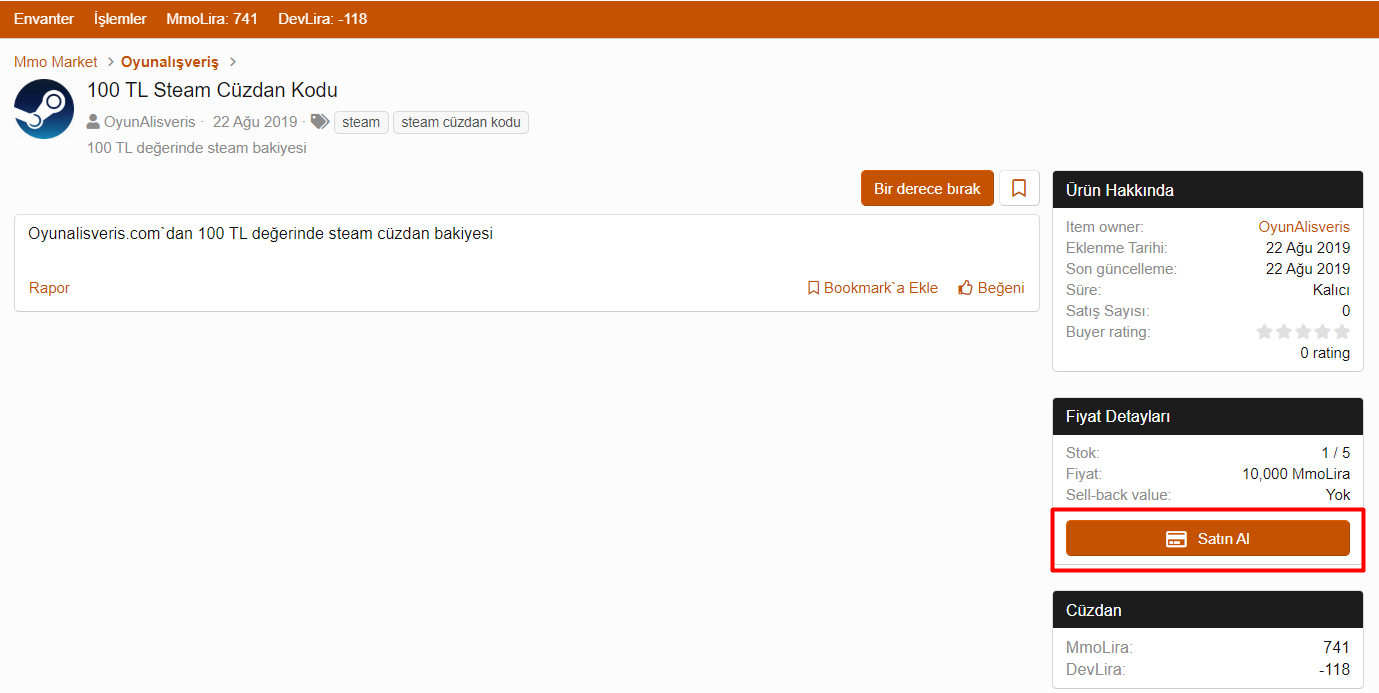
Task: Click the Cüzdan panel header
Action: [1208, 610]
